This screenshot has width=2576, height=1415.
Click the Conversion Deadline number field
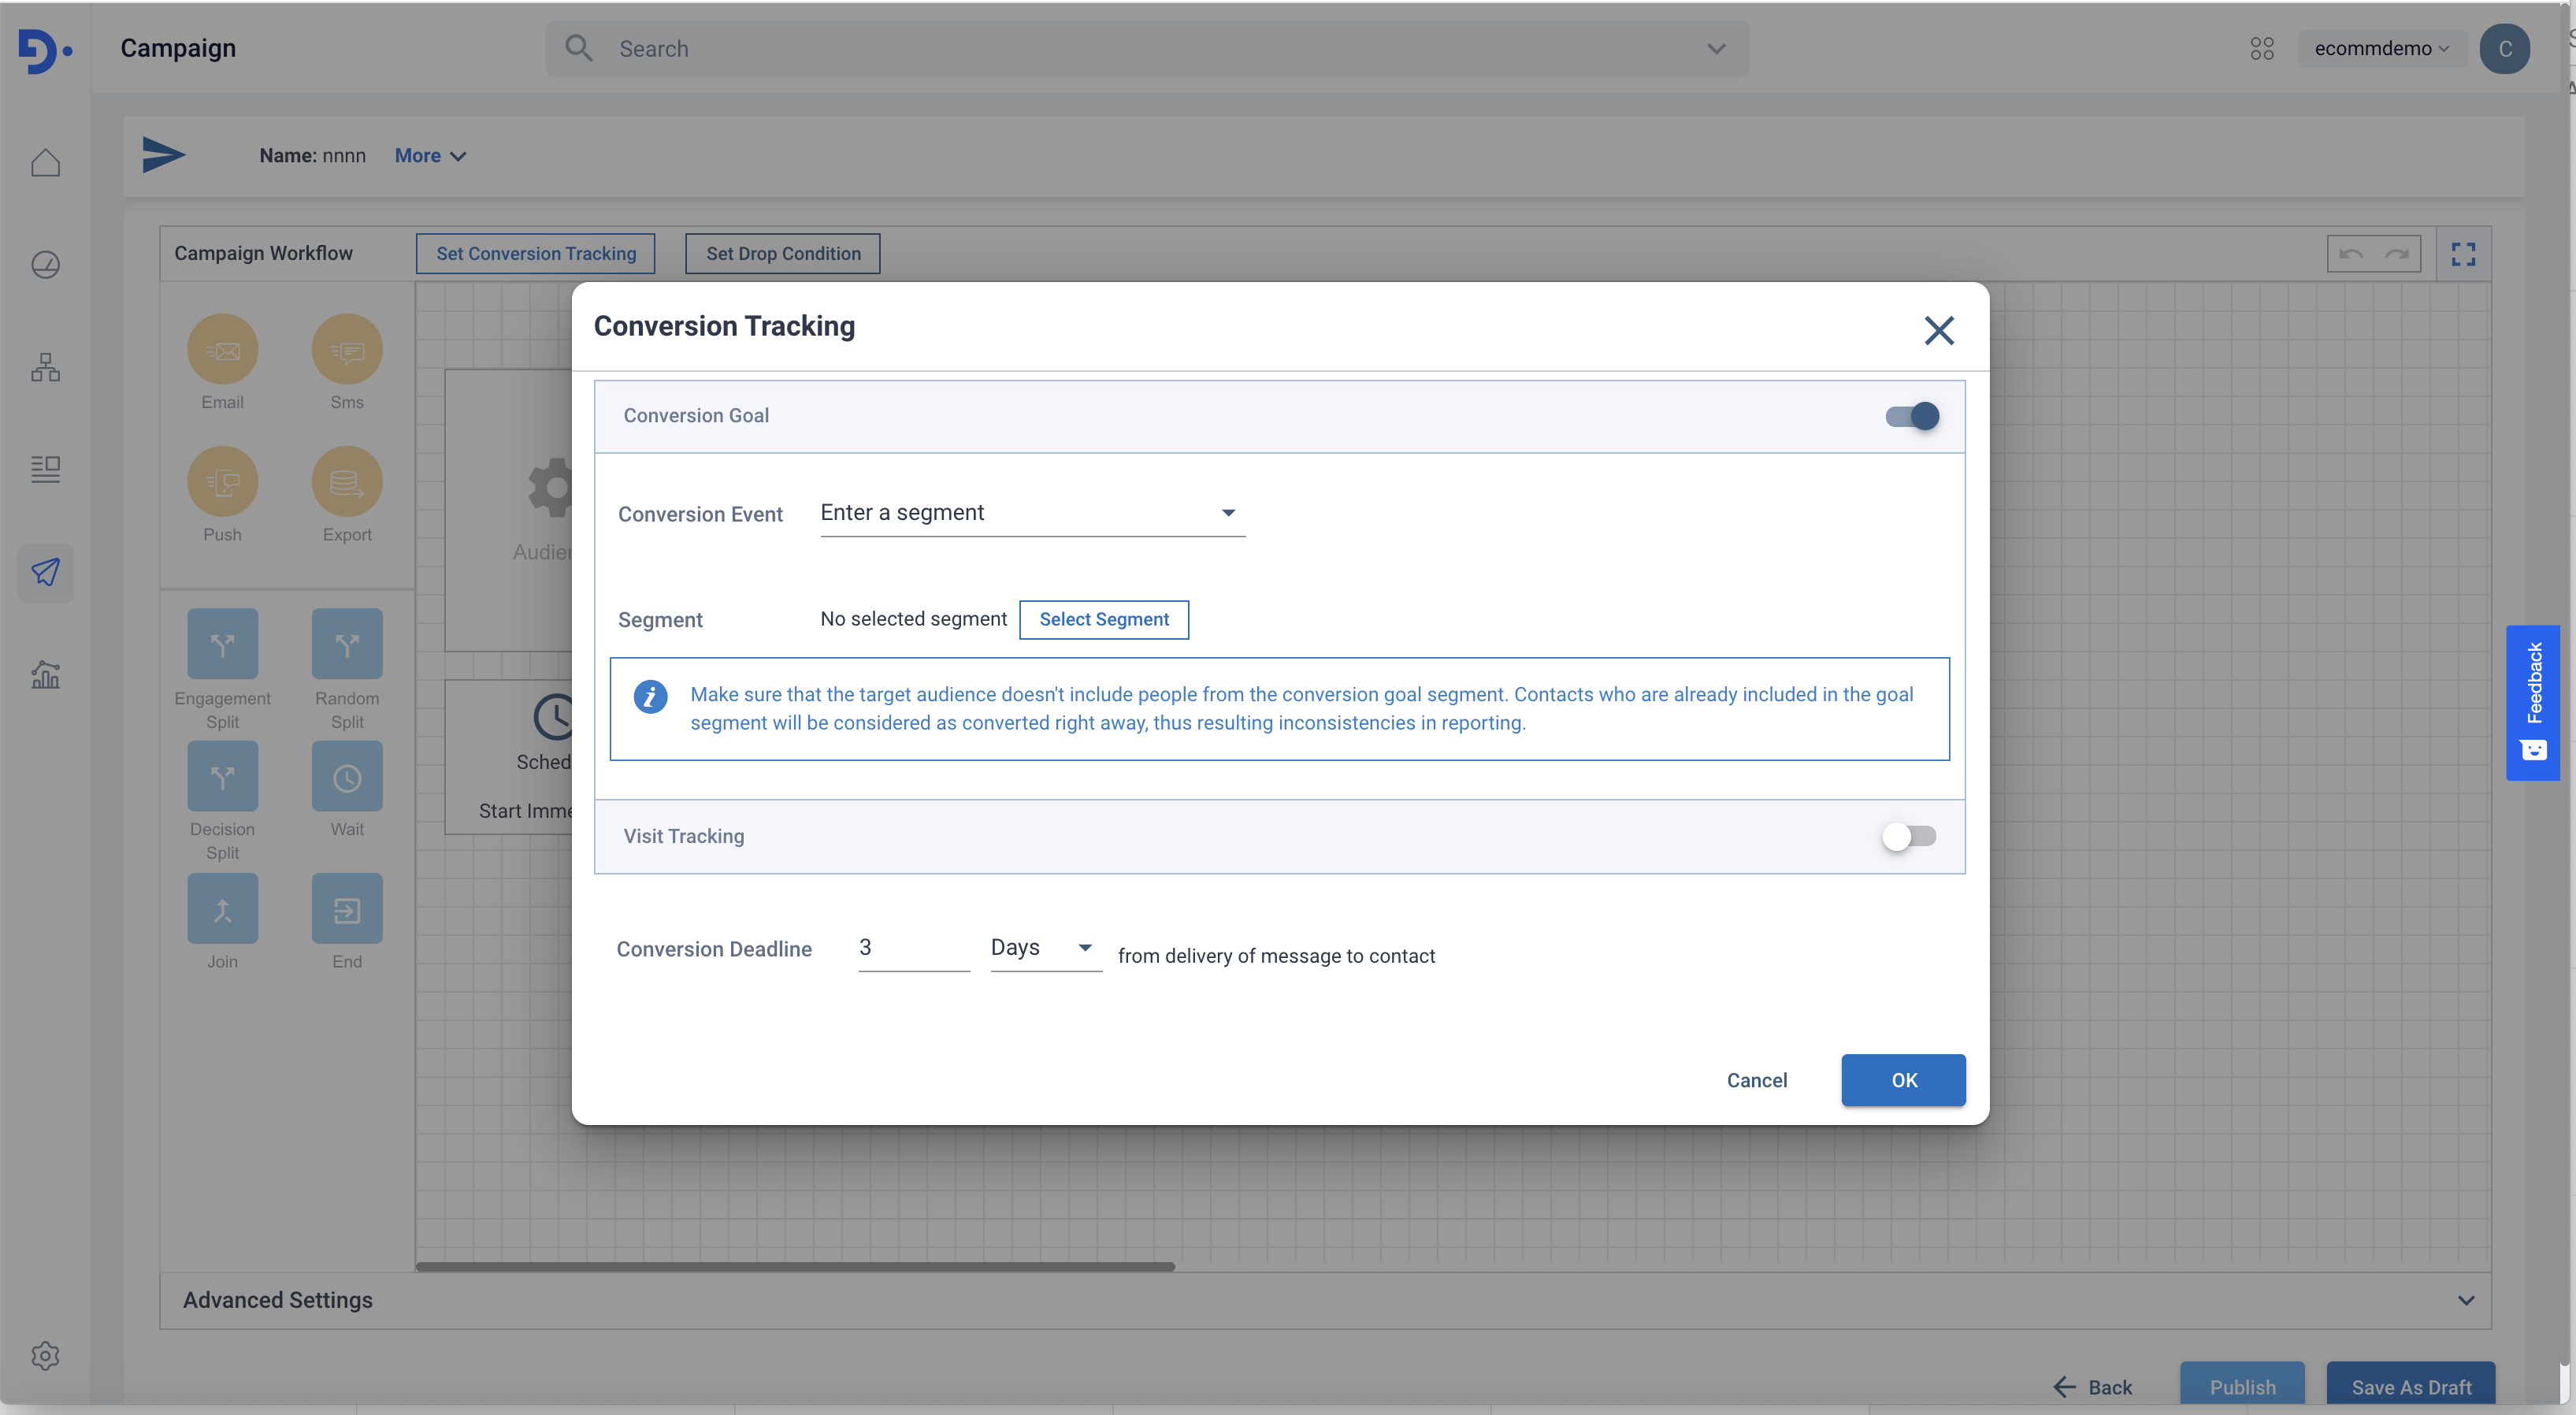click(x=912, y=947)
